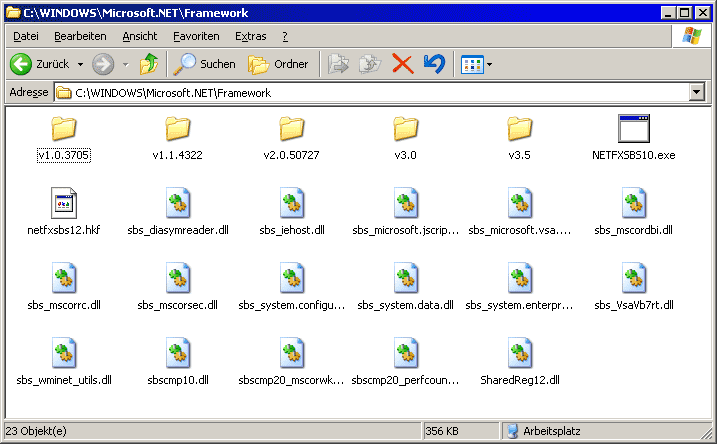Close the Framework explorer window
The image size is (717, 444).
(x=703, y=13)
